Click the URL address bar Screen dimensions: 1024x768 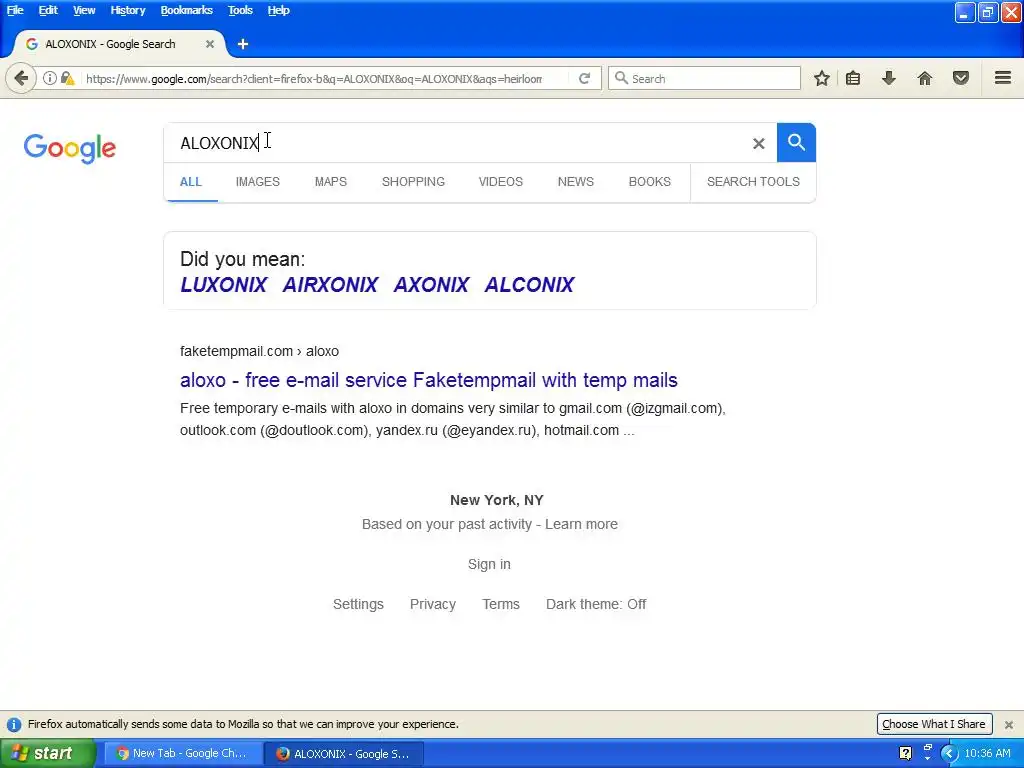pos(313,78)
